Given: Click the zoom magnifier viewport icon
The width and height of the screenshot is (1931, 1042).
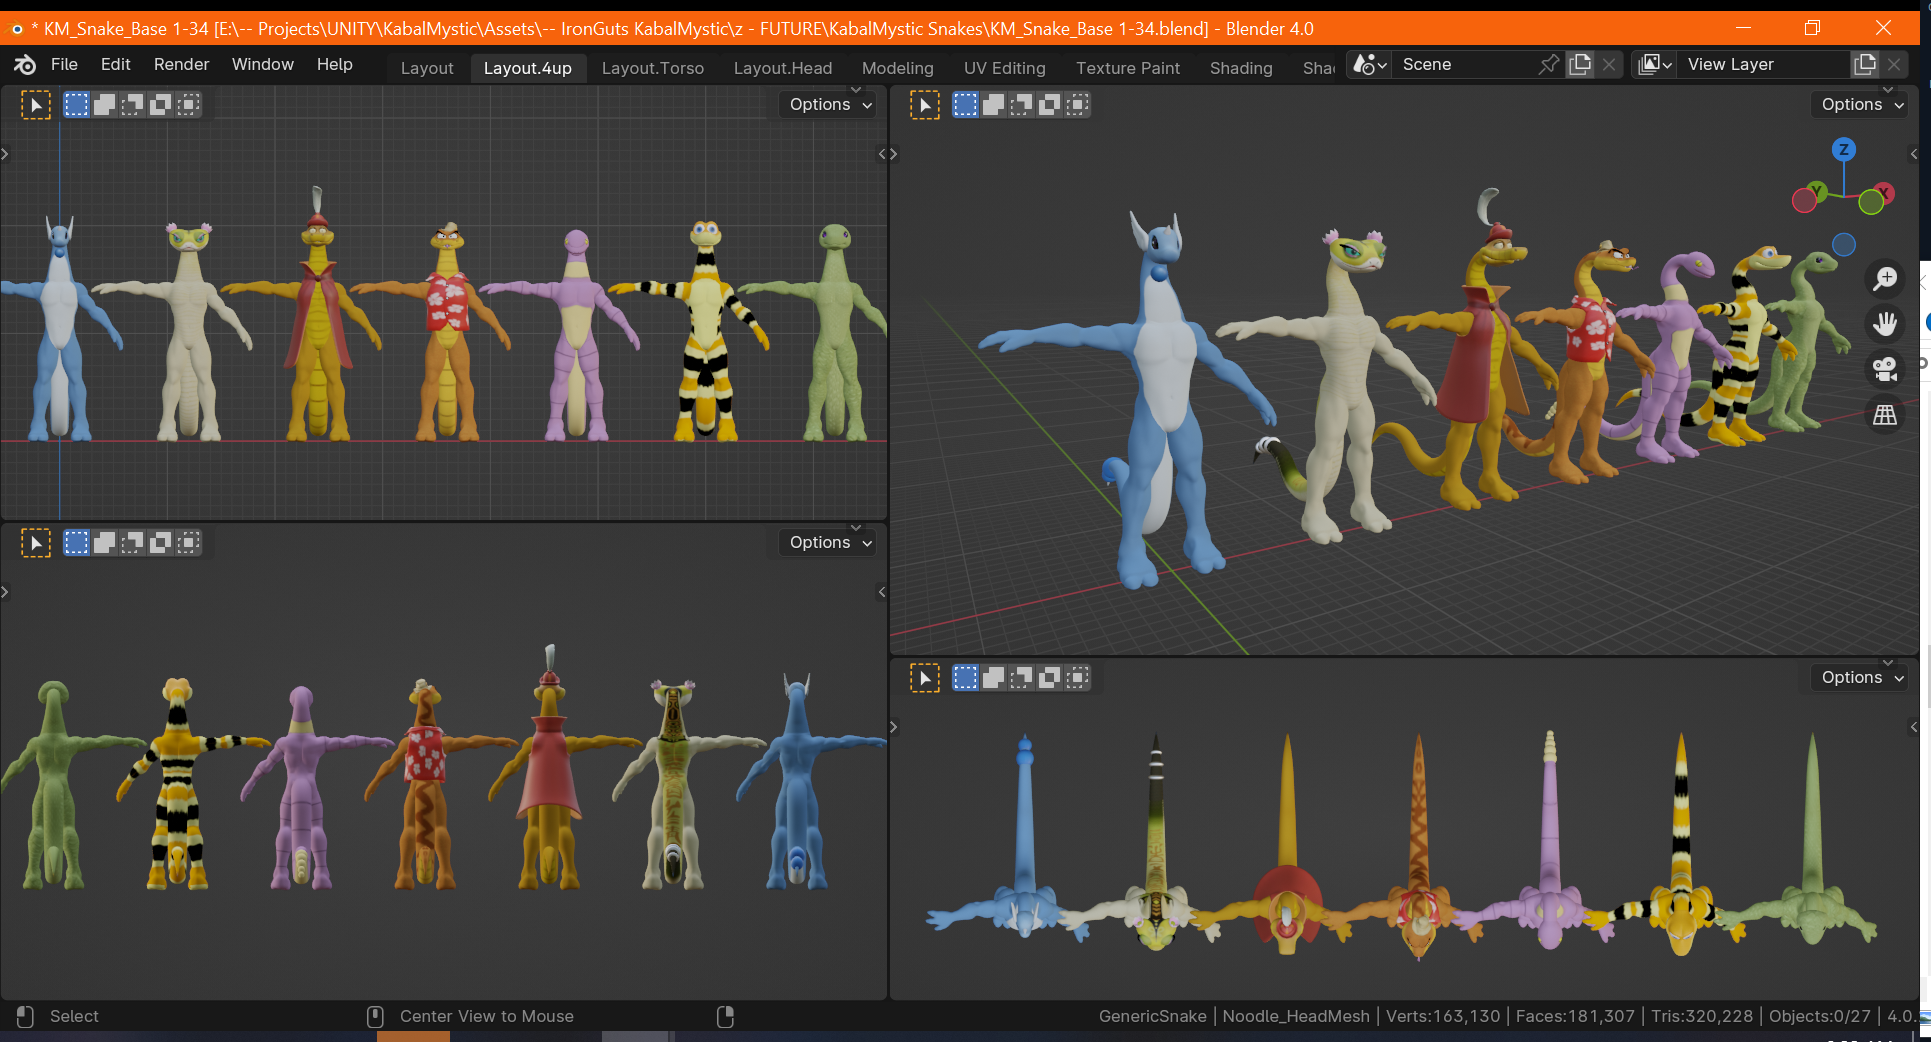Looking at the screenshot, I should (1885, 278).
